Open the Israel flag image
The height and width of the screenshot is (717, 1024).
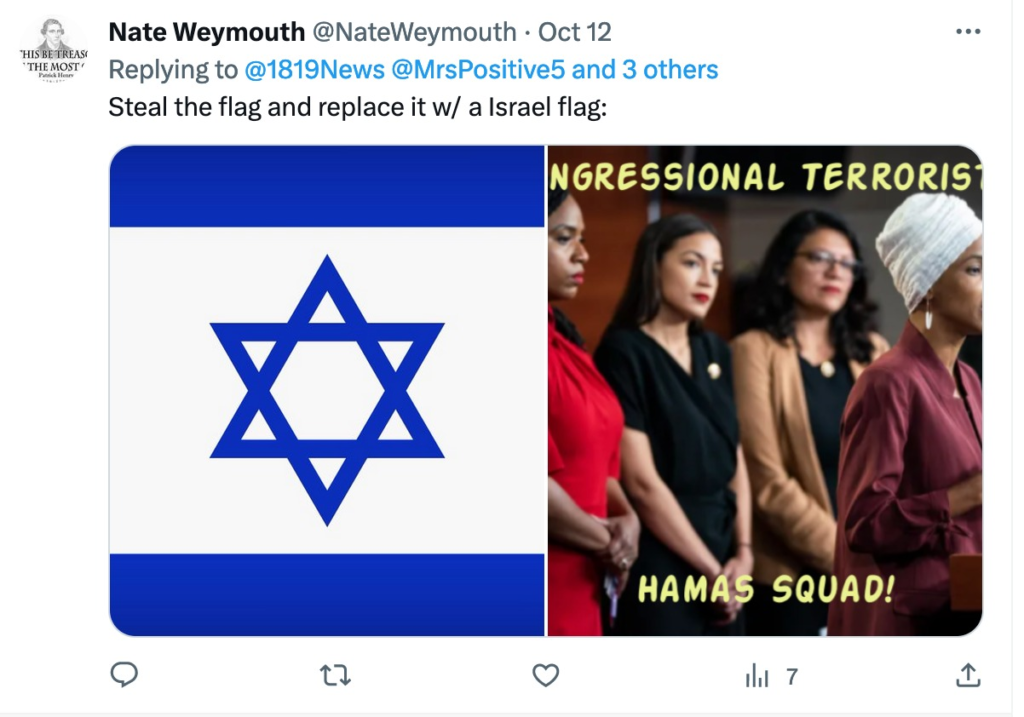(x=327, y=390)
